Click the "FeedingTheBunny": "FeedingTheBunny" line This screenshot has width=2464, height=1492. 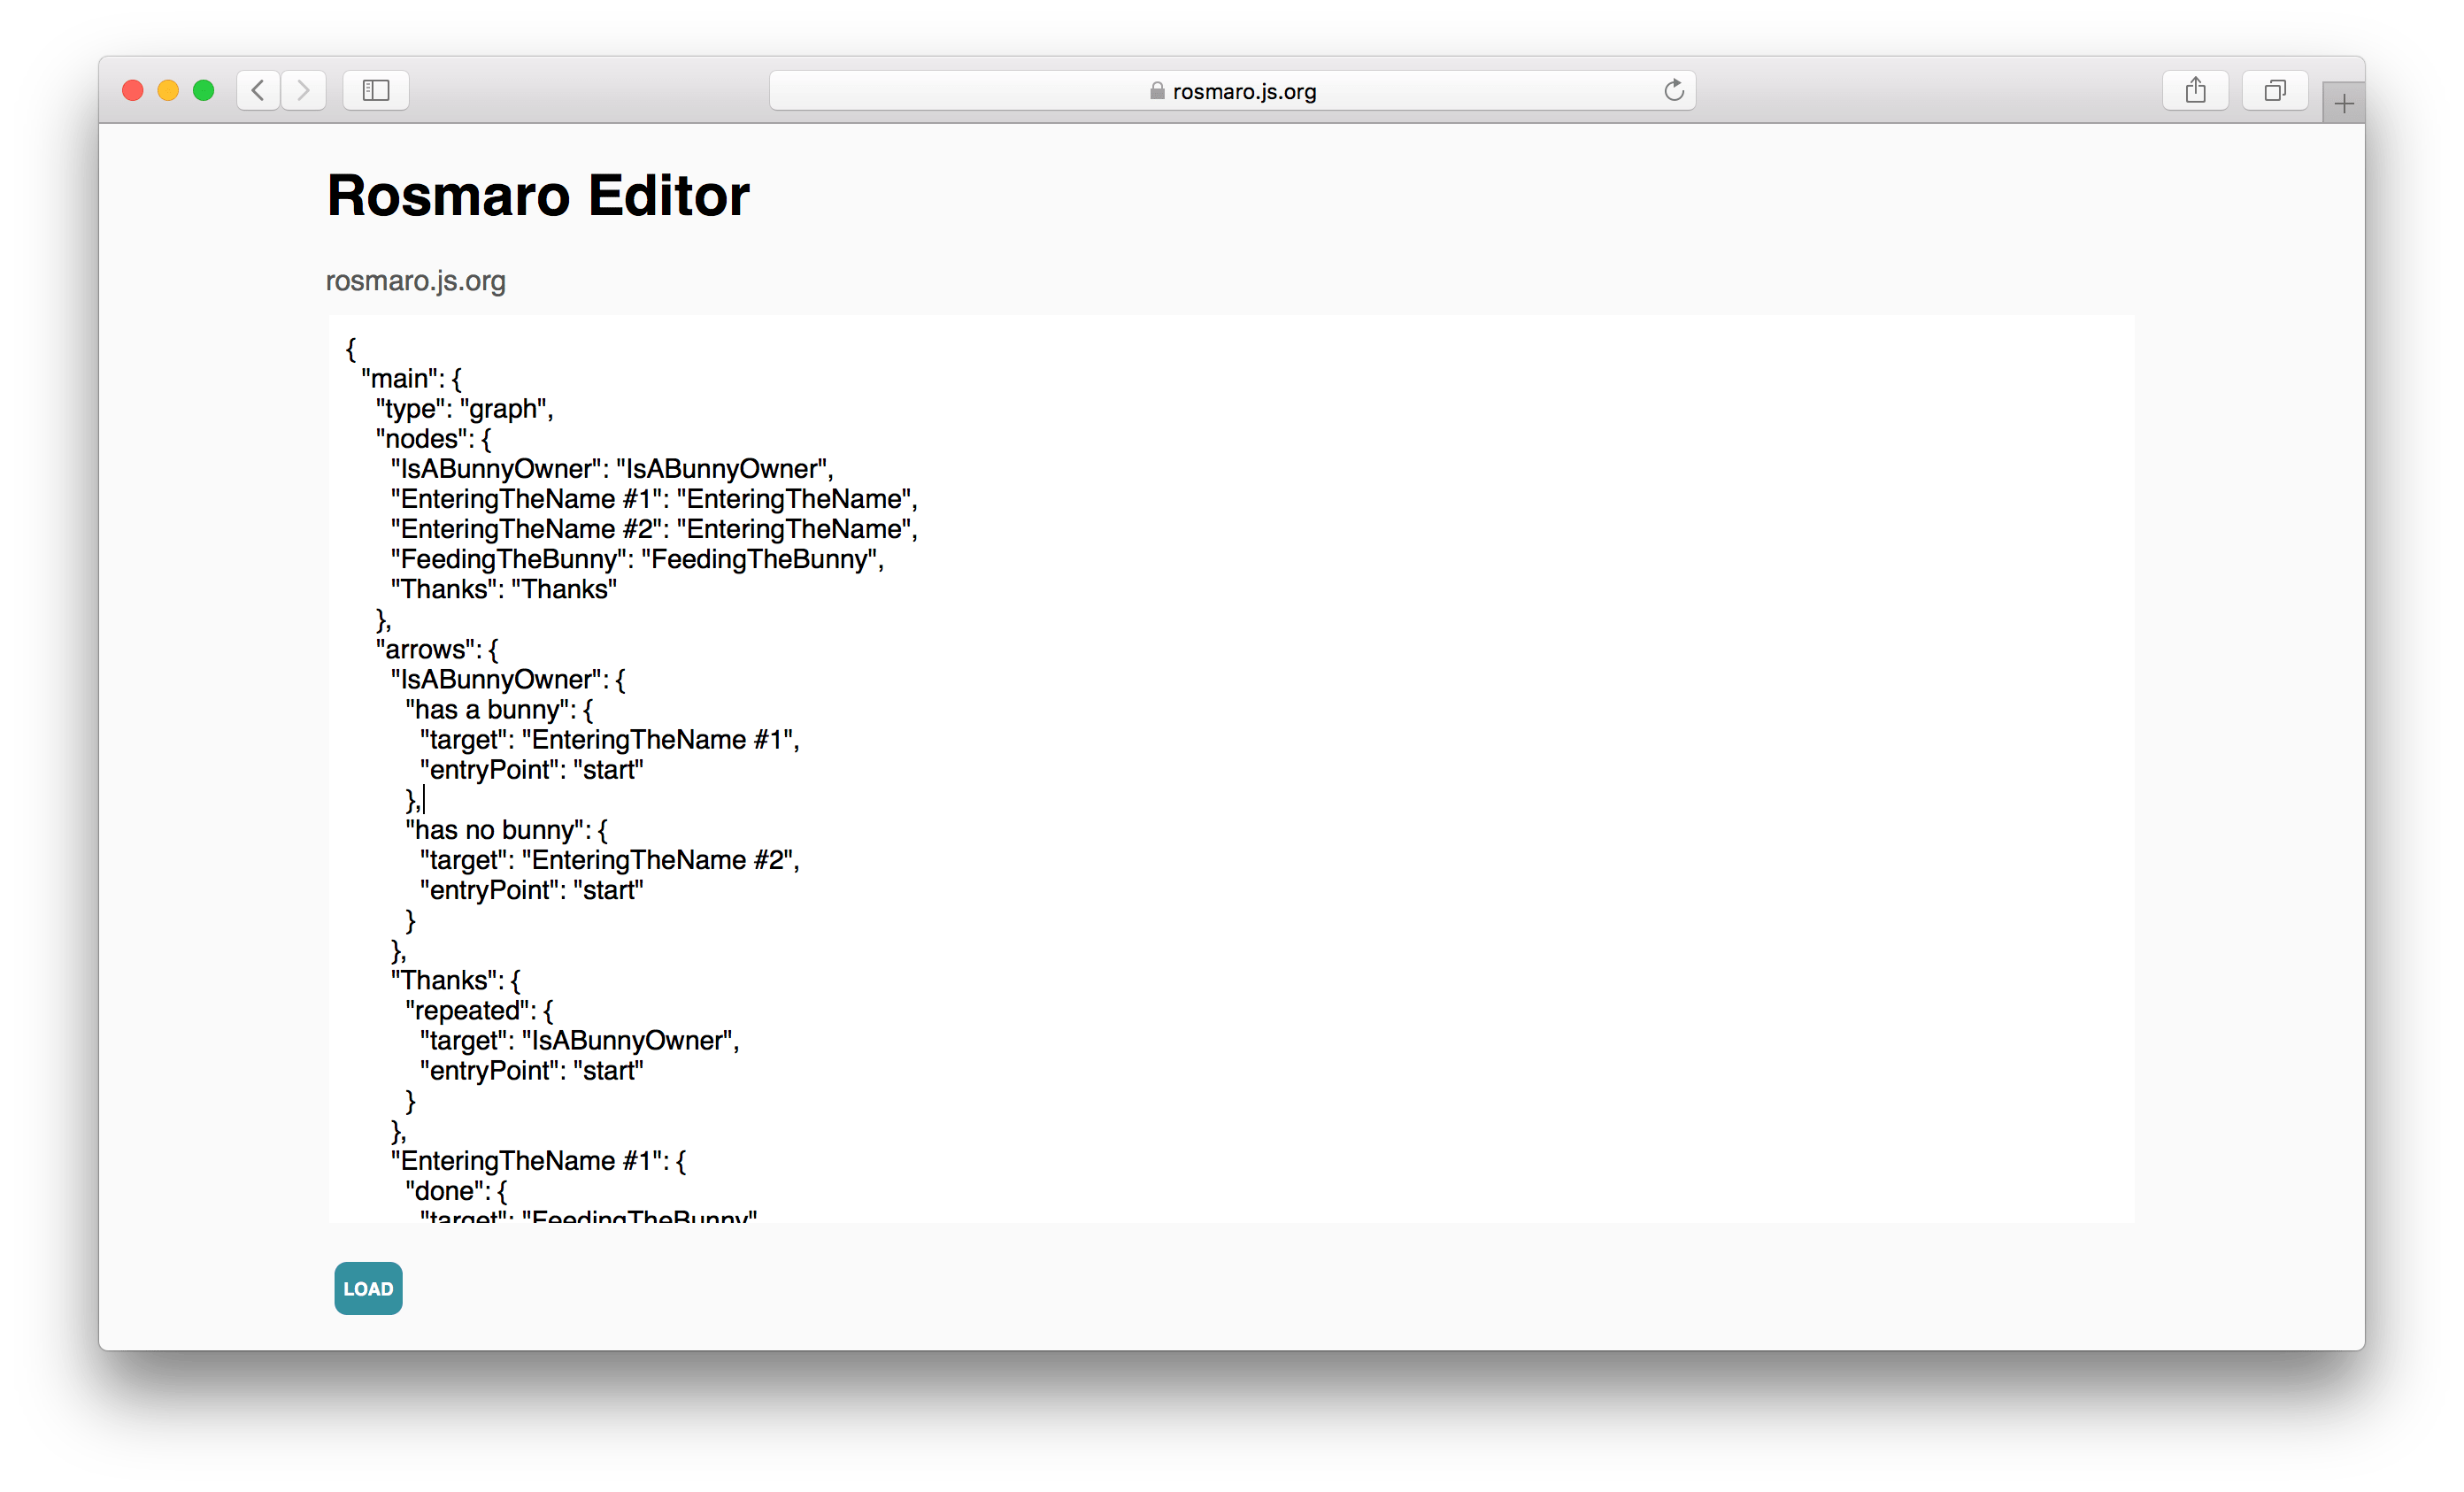(637, 559)
